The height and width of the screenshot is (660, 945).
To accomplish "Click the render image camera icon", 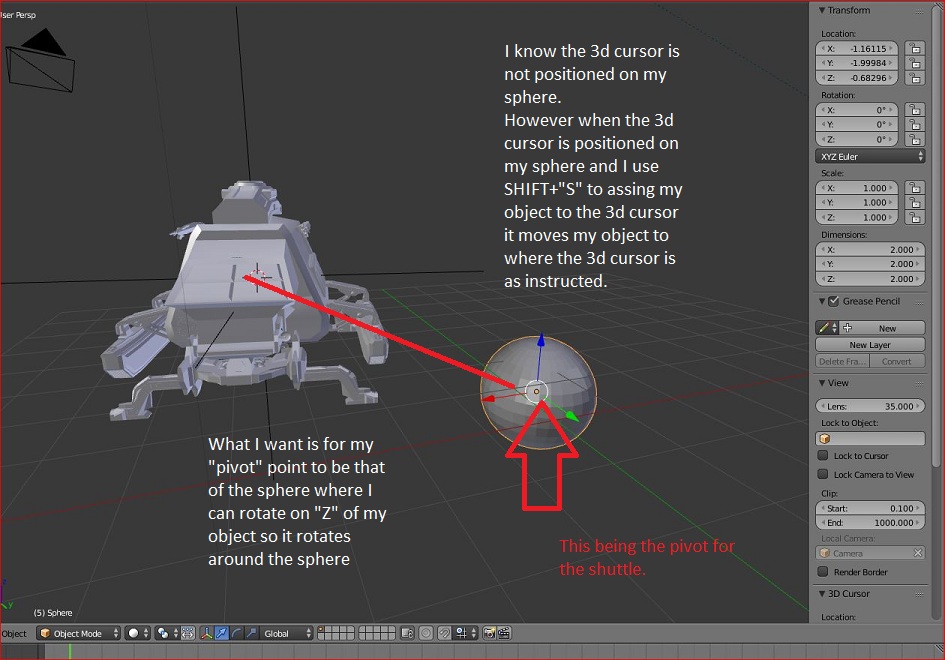I will click(489, 633).
